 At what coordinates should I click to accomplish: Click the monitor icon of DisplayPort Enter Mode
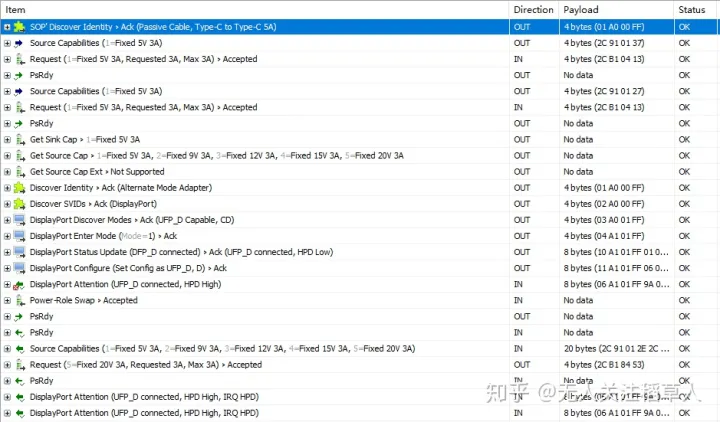click(x=19, y=236)
